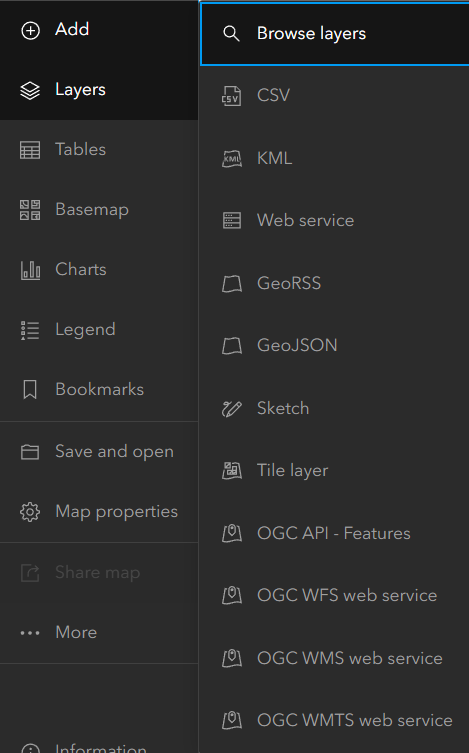Open the Layers stack icon
Viewport: 469px width, 753px height.
pyautogui.click(x=30, y=90)
